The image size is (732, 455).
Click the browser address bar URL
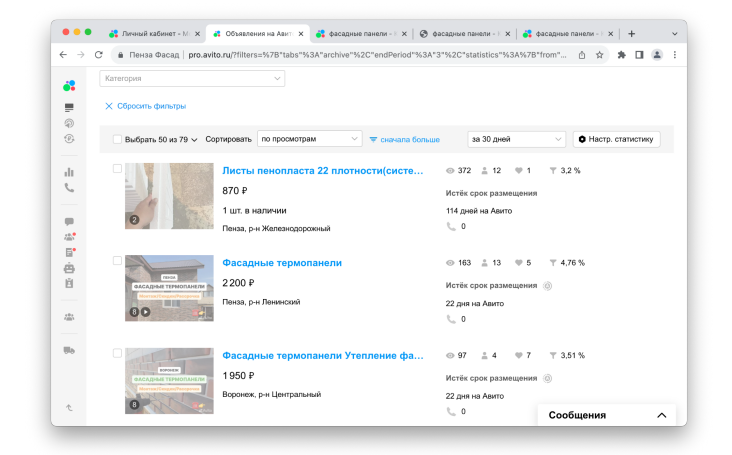tap(377, 55)
